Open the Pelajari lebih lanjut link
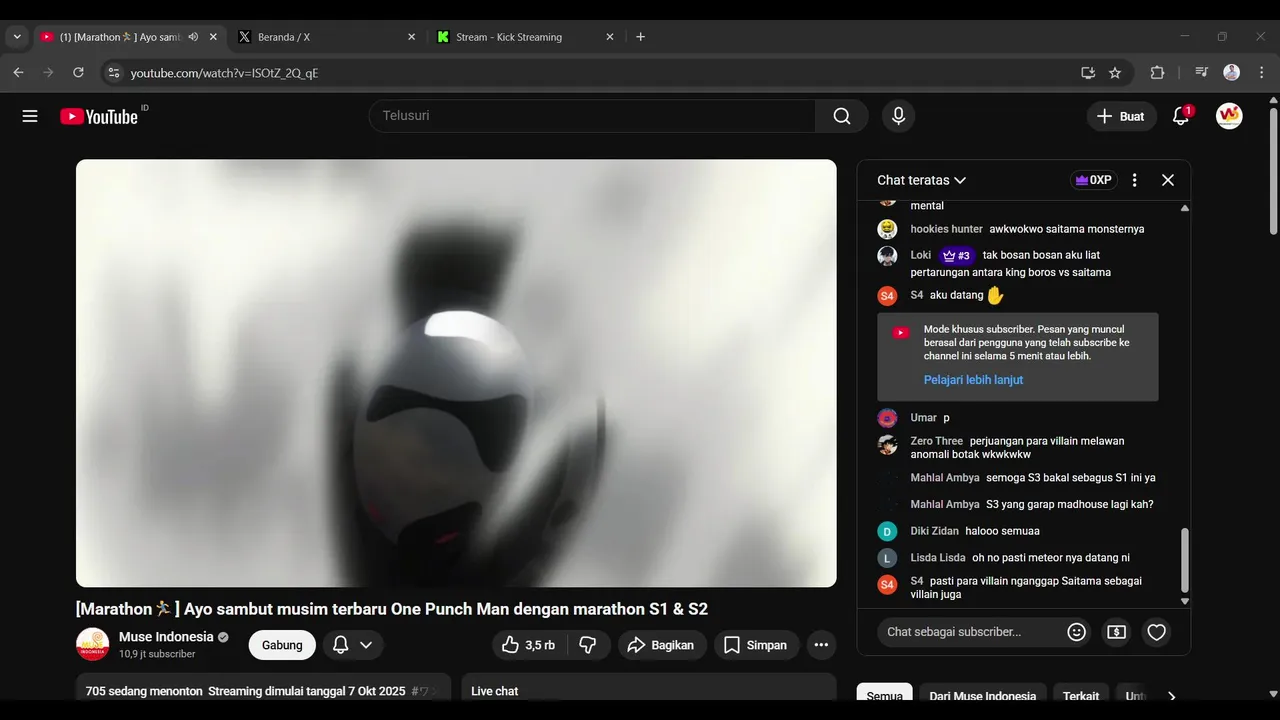Viewport: 1280px width, 720px height. click(x=973, y=380)
